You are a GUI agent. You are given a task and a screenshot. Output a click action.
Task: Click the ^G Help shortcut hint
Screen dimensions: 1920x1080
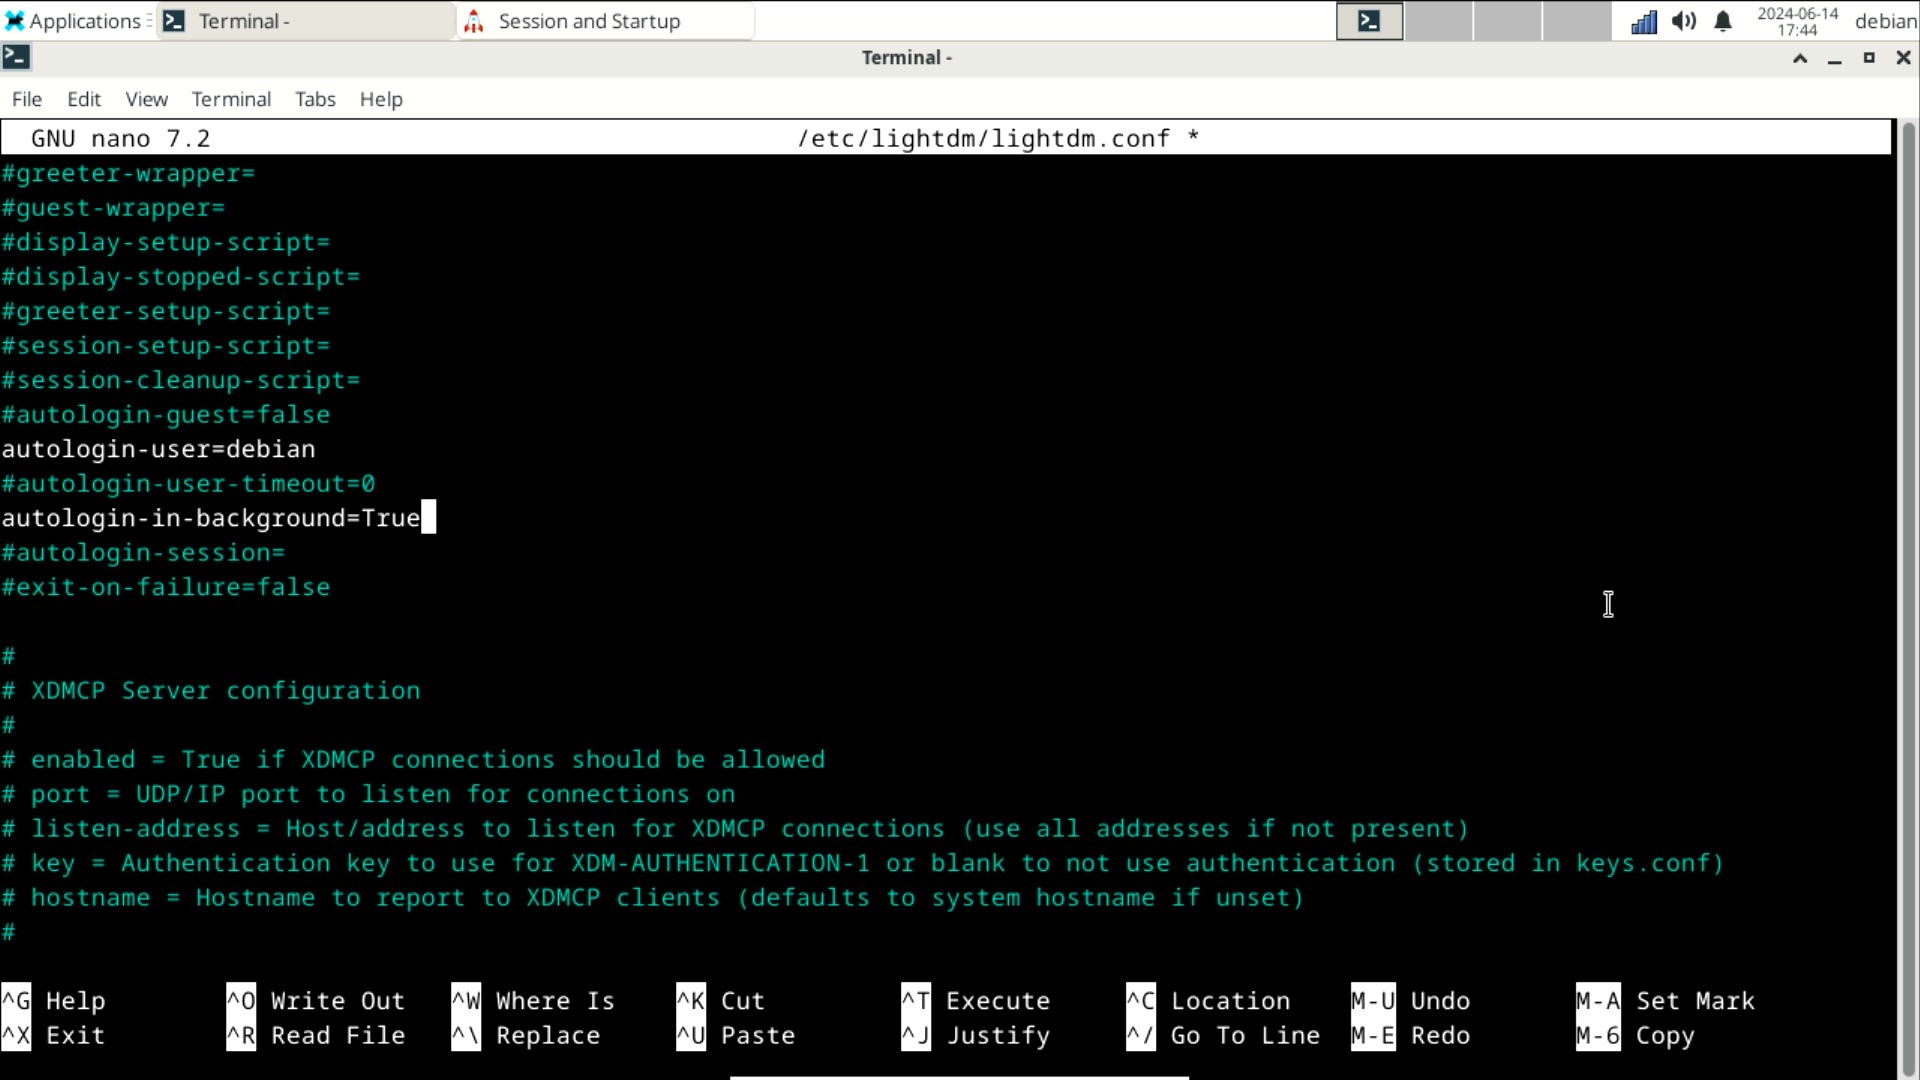[53, 1001]
